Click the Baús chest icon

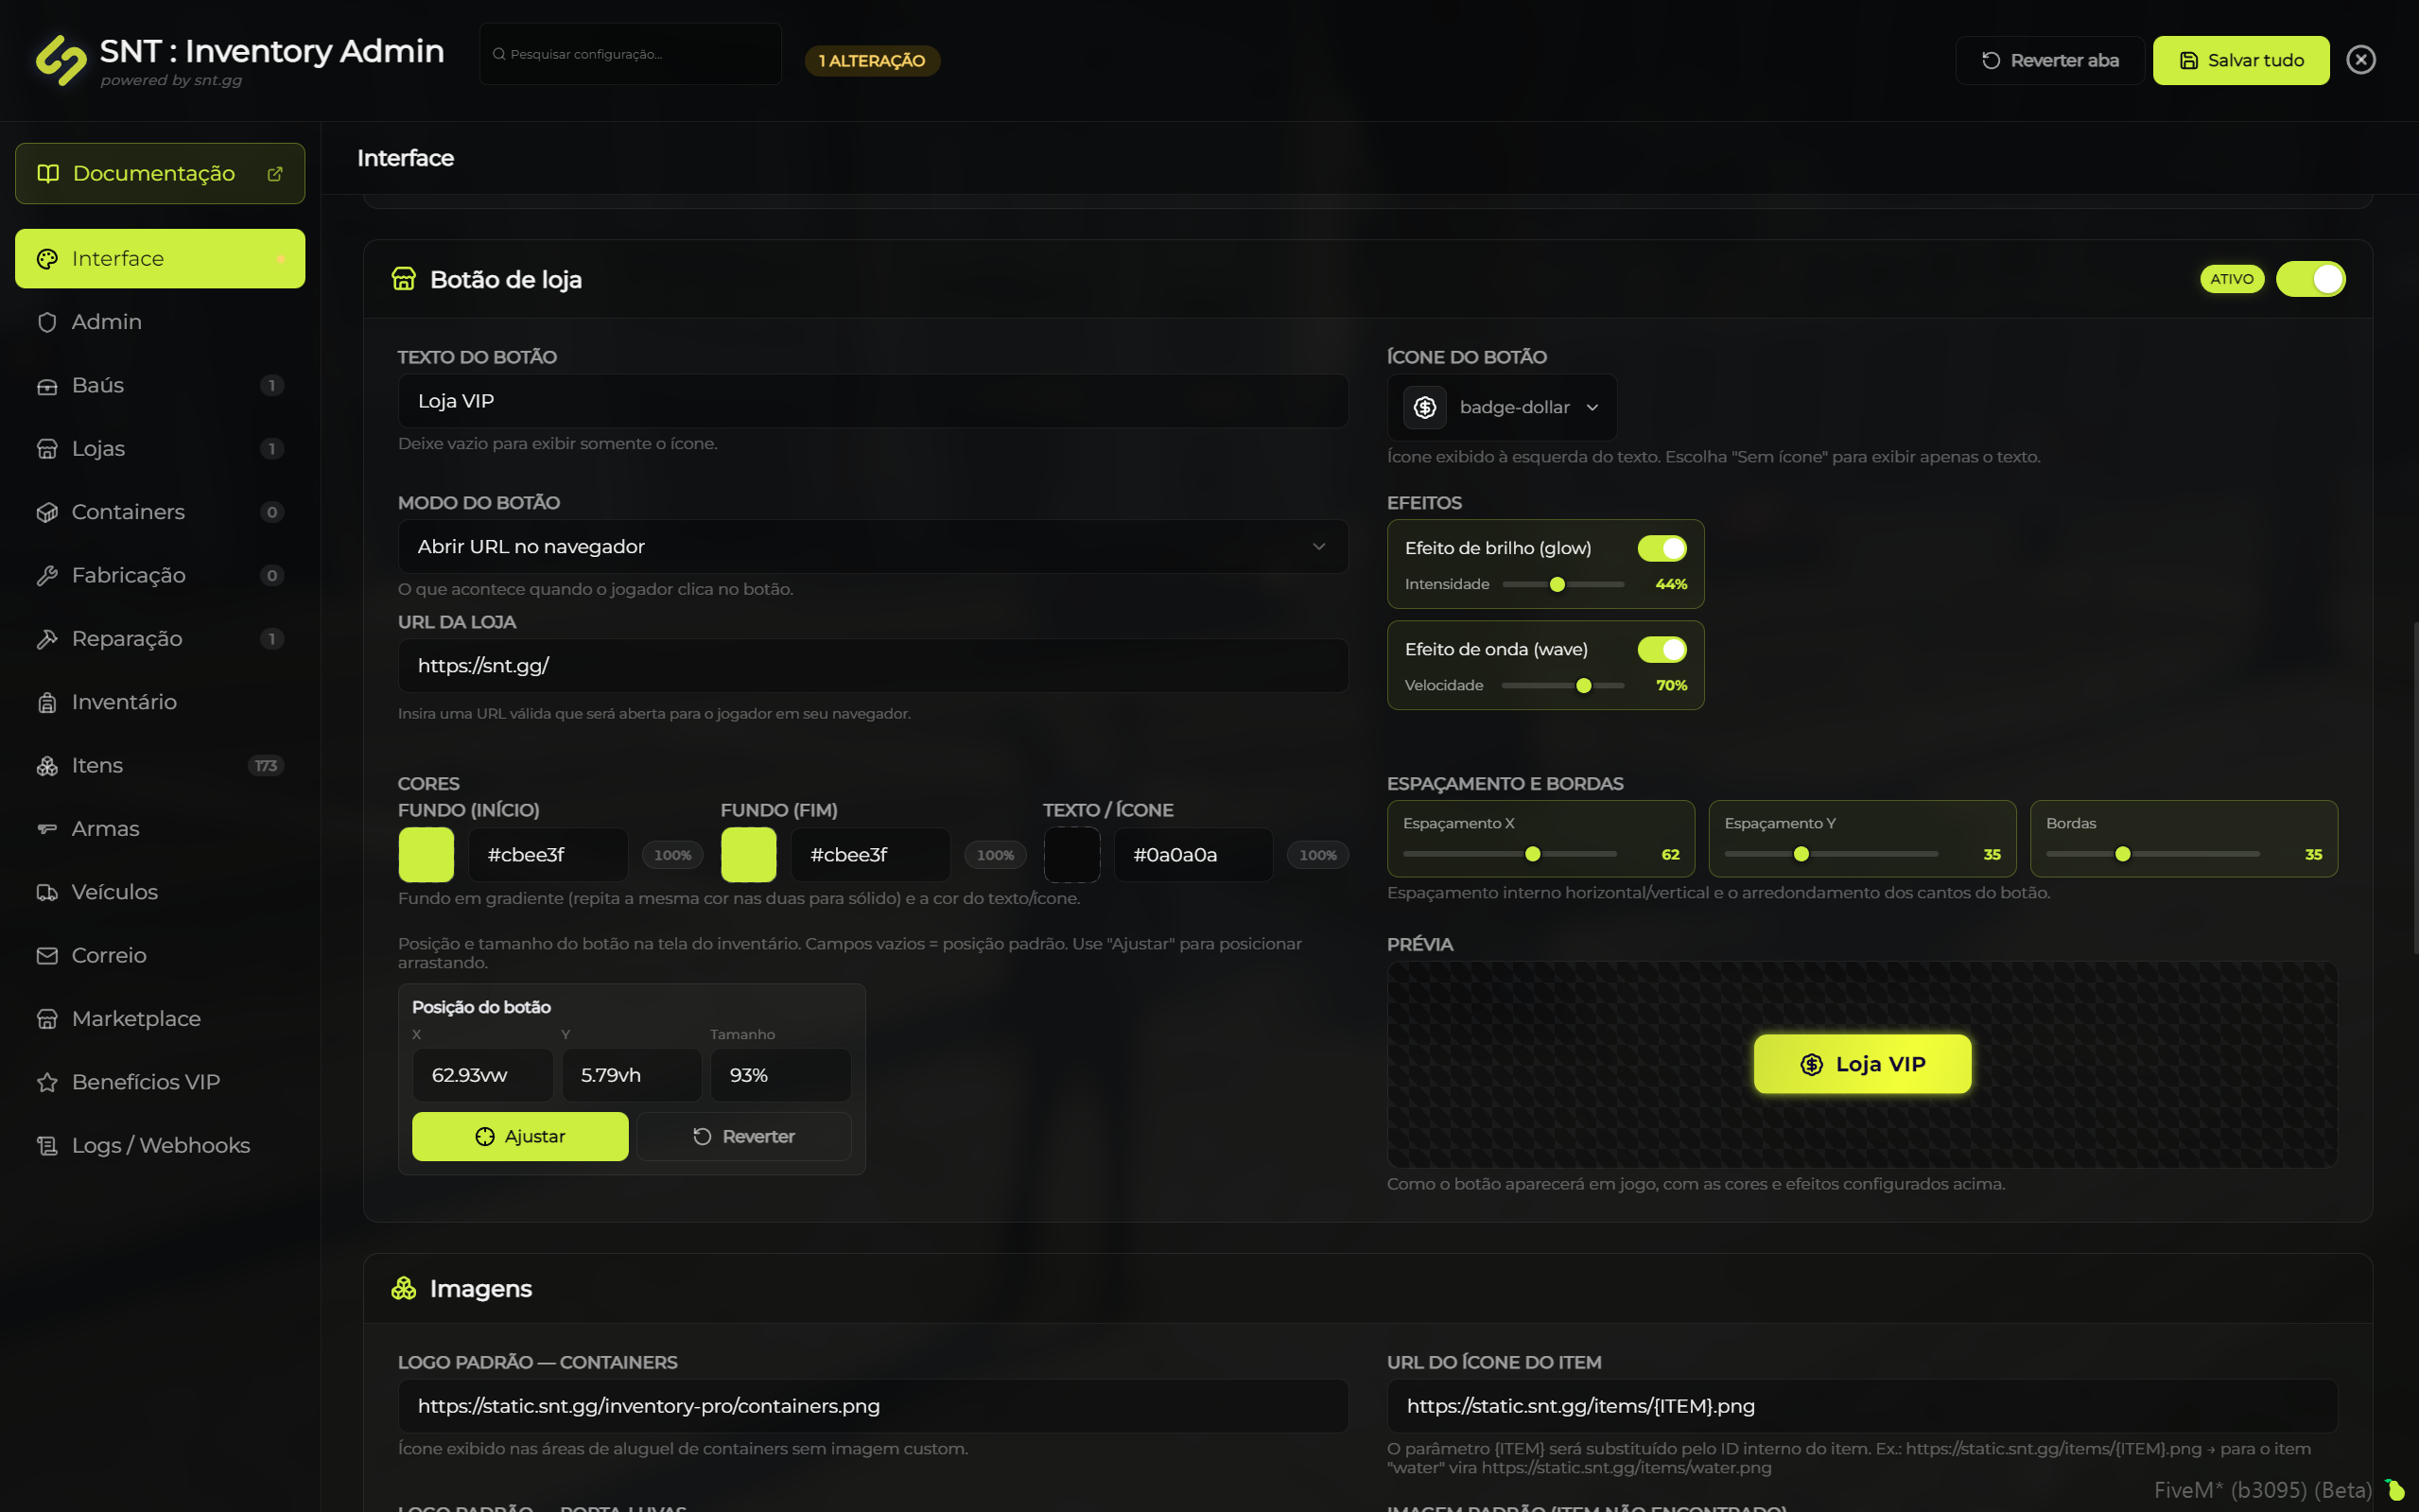coord(47,385)
